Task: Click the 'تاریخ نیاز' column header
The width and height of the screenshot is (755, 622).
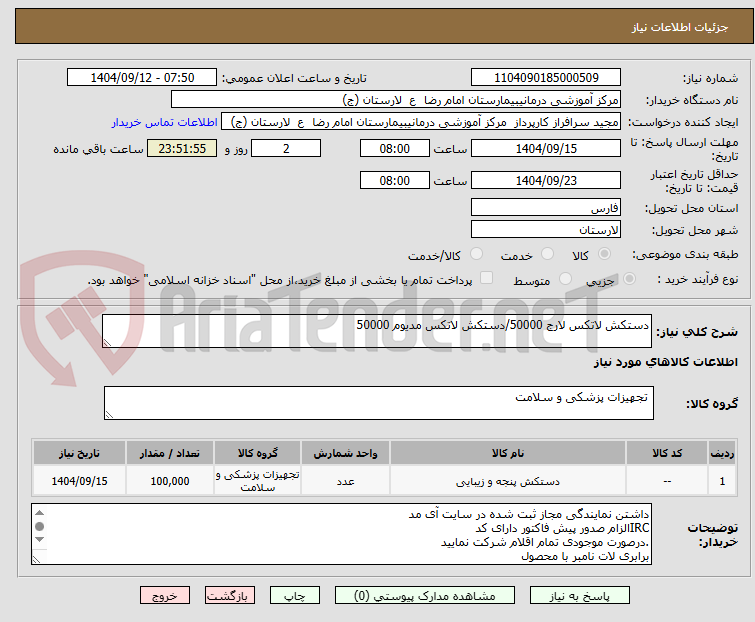Action: 79,453
